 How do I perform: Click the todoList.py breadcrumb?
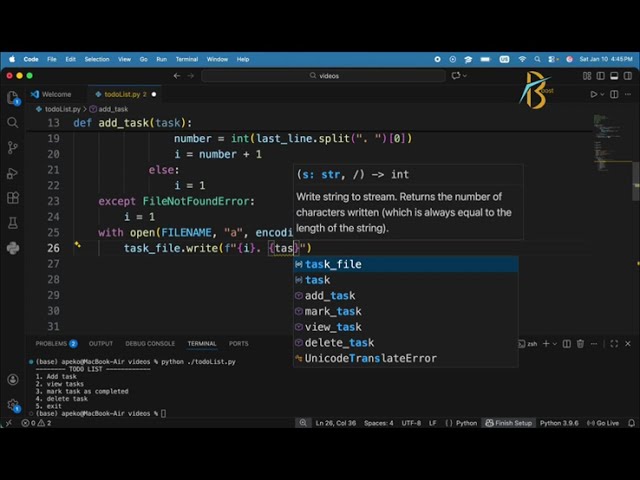tap(58, 109)
